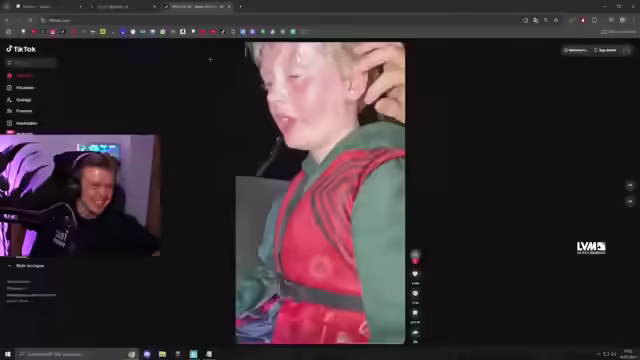Open the video comments bubble icon
This screenshot has width=640, height=360.
tap(415, 293)
